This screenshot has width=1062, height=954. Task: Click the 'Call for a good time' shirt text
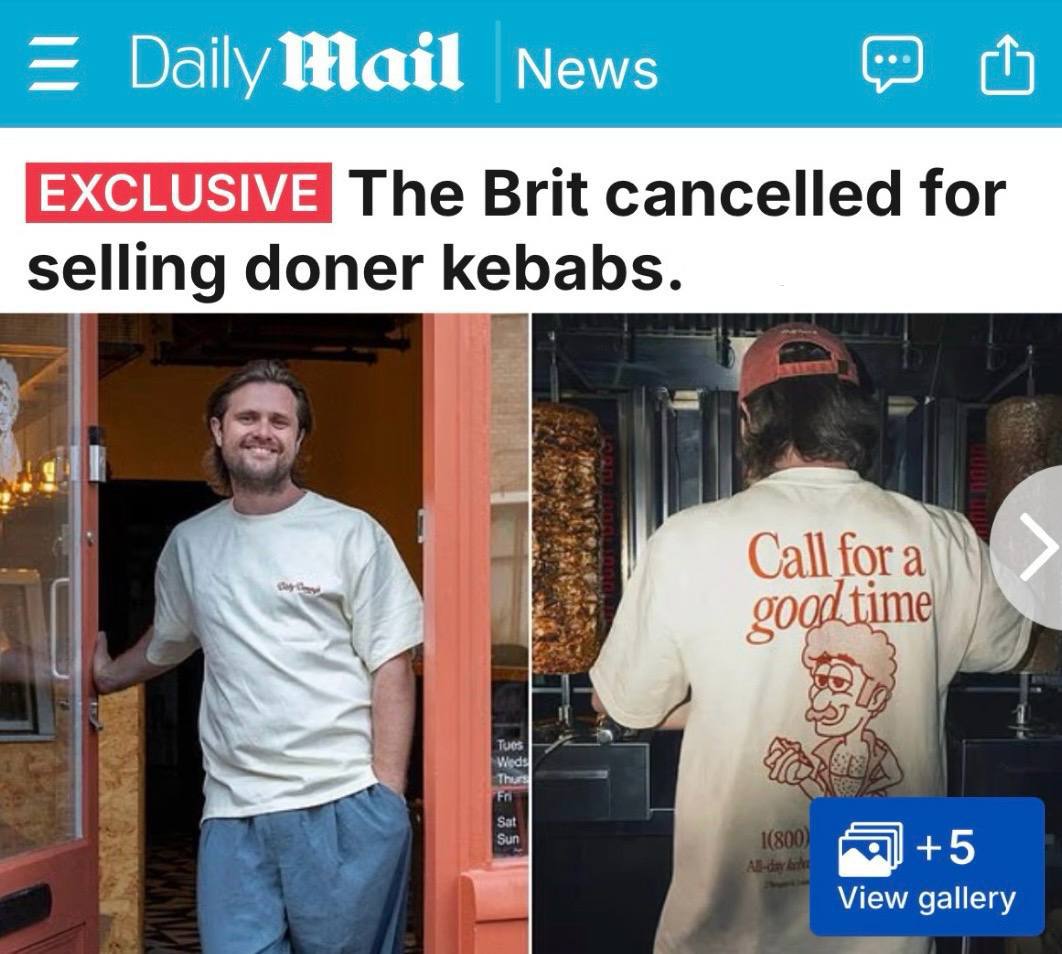840,586
